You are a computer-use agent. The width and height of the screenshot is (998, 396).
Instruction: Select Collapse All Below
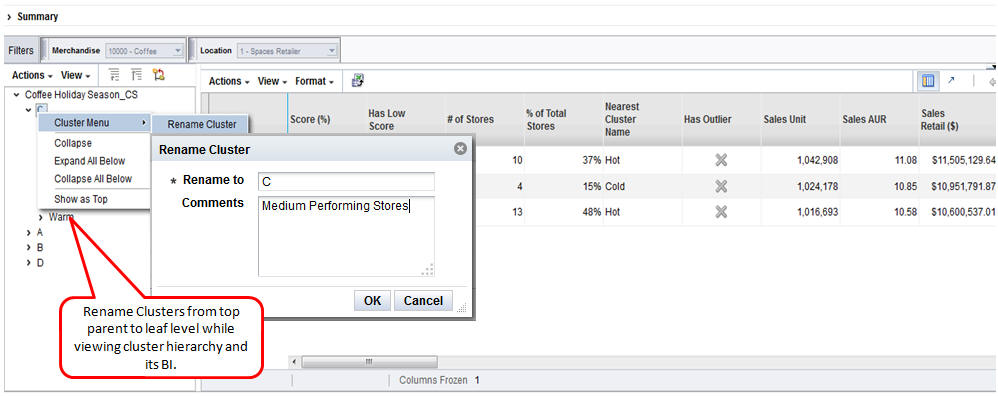[93, 179]
